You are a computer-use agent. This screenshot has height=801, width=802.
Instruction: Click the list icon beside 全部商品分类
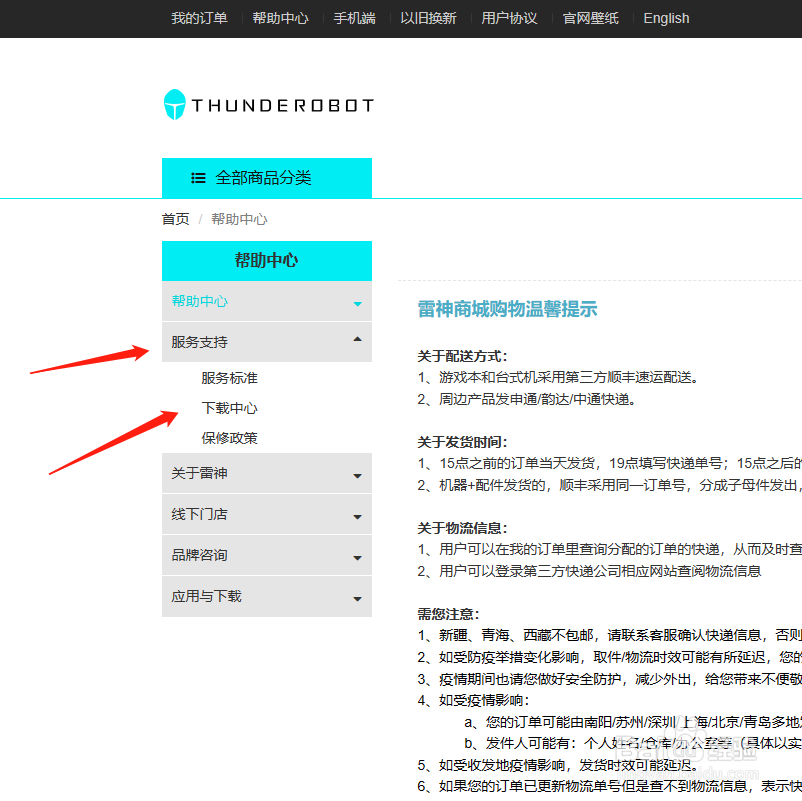[198, 178]
